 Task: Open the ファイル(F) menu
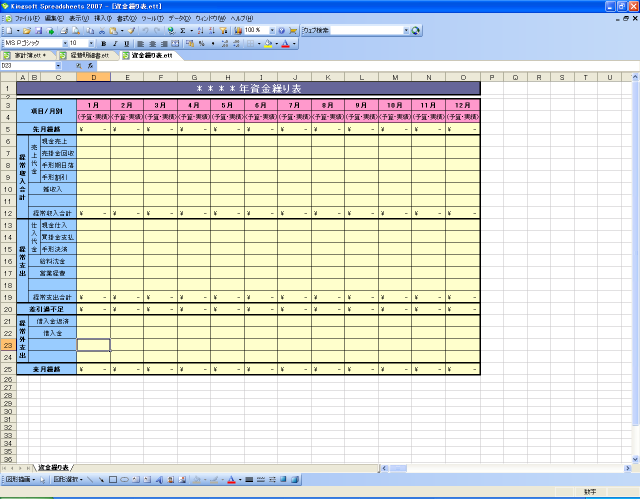[27, 18]
